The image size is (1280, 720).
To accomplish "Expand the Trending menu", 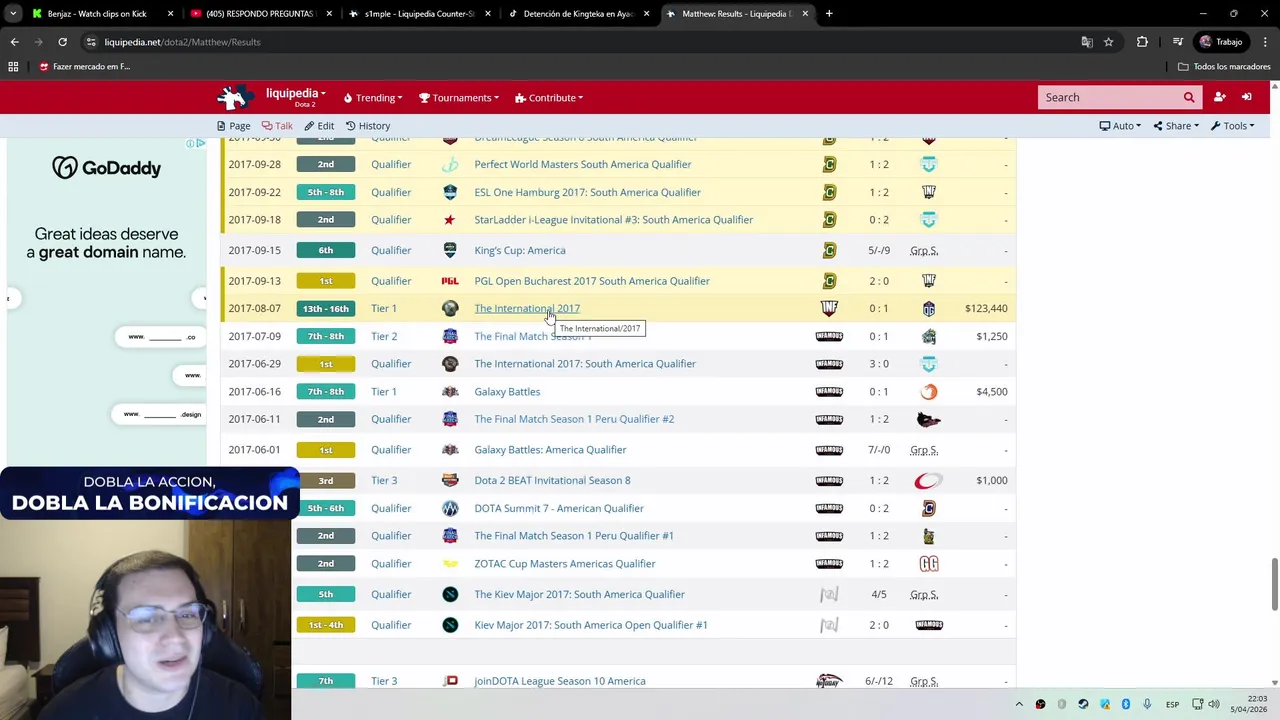I will (x=373, y=98).
